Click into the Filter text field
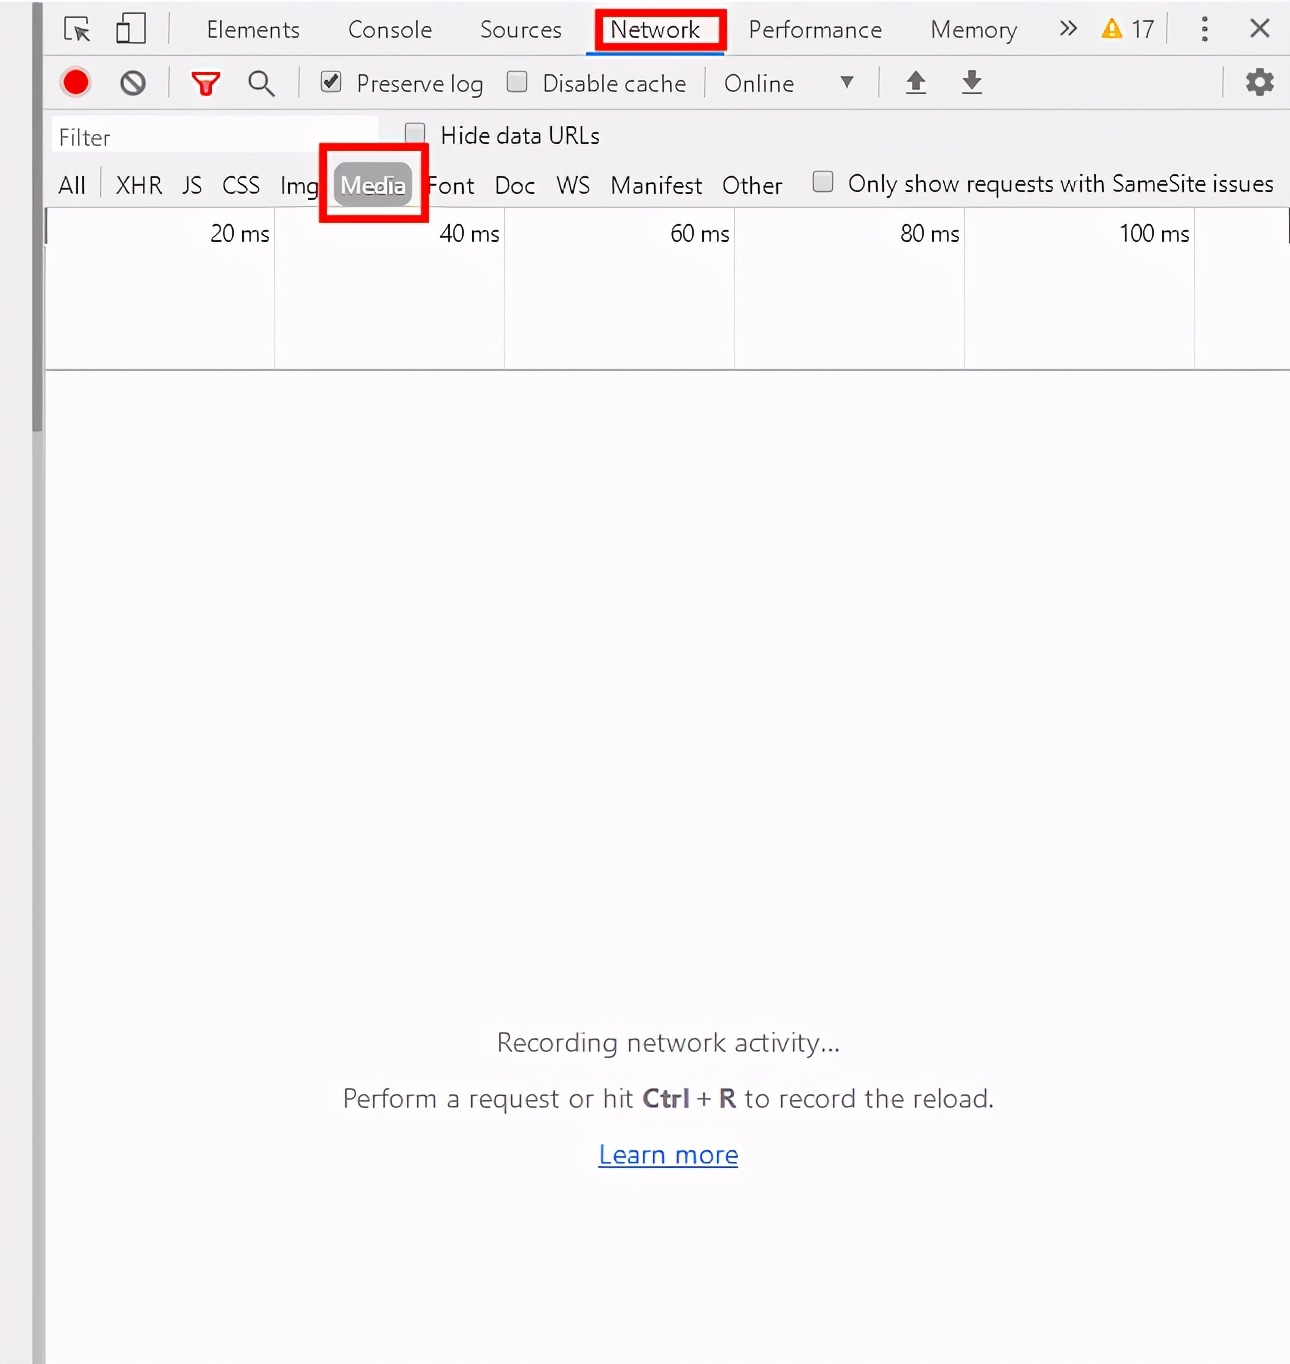The image size is (1290, 1364). click(x=215, y=136)
